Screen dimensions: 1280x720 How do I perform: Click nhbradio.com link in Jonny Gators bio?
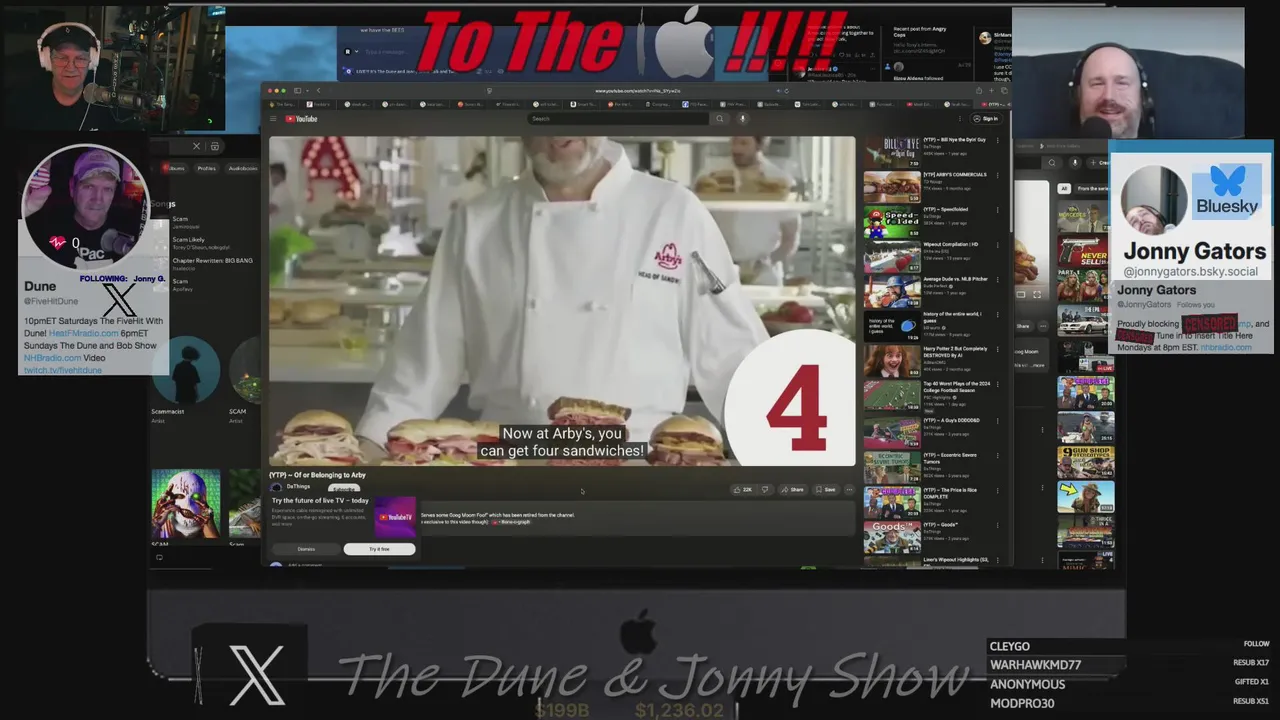pos(1225,347)
